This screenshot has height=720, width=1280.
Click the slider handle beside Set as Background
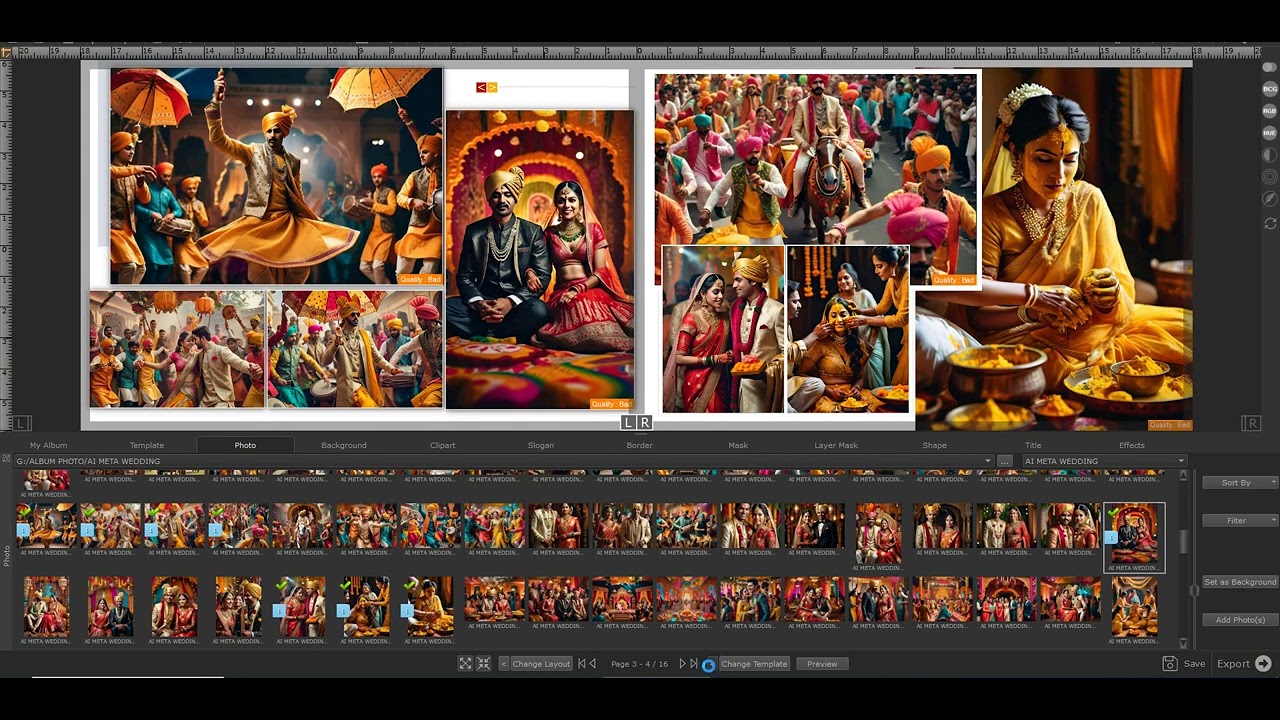[x=1193, y=591]
